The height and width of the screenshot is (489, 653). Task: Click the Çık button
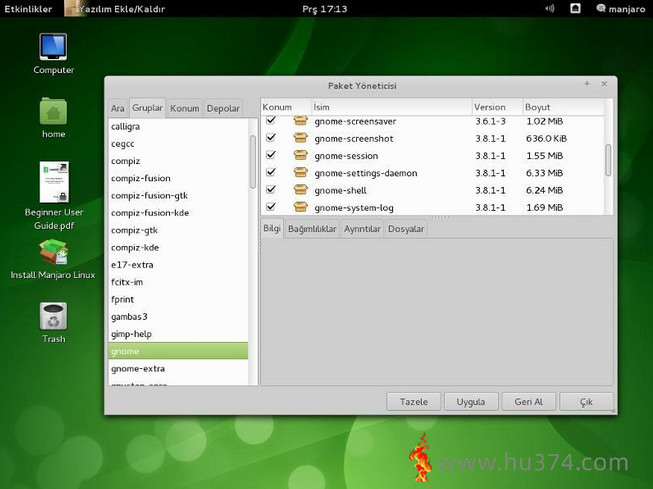click(x=586, y=402)
